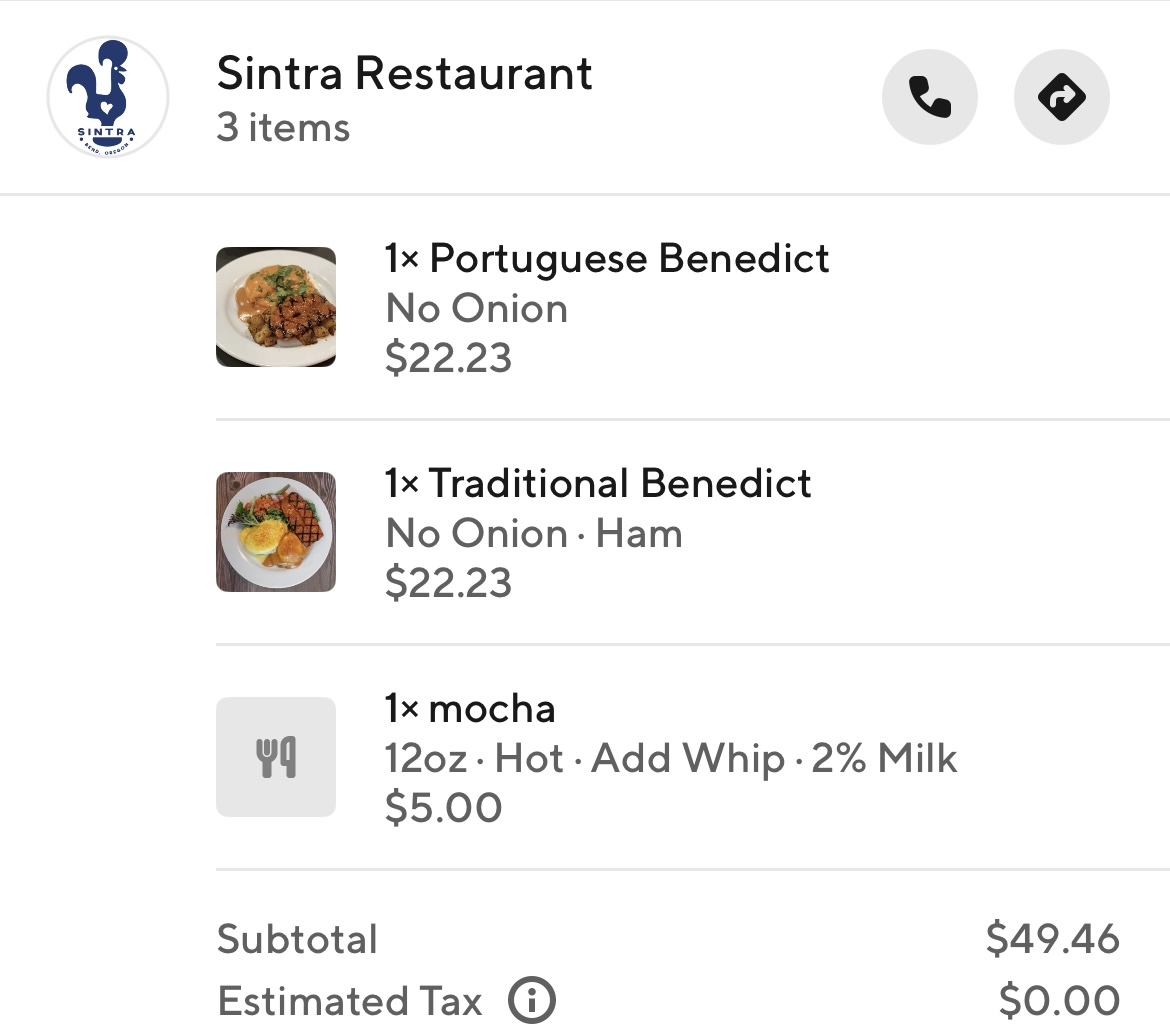Click the $49.46 subtotal amount
Image resolution: width=1170 pixels, height=1025 pixels.
(1052, 939)
